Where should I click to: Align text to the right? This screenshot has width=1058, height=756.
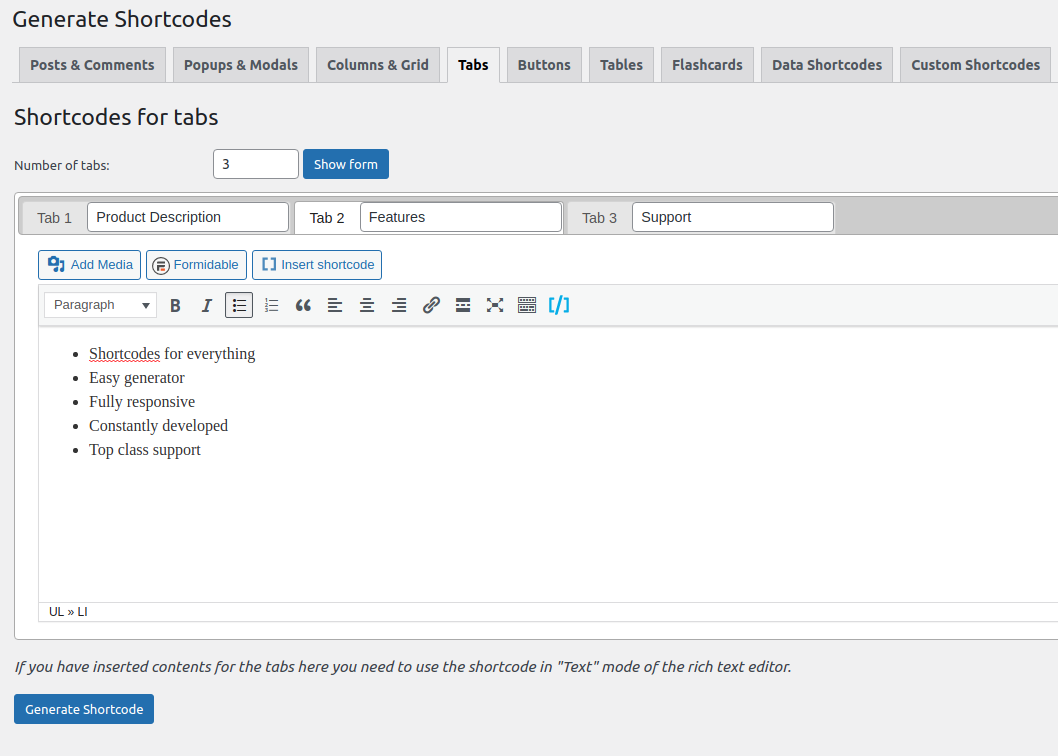click(399, 305)
